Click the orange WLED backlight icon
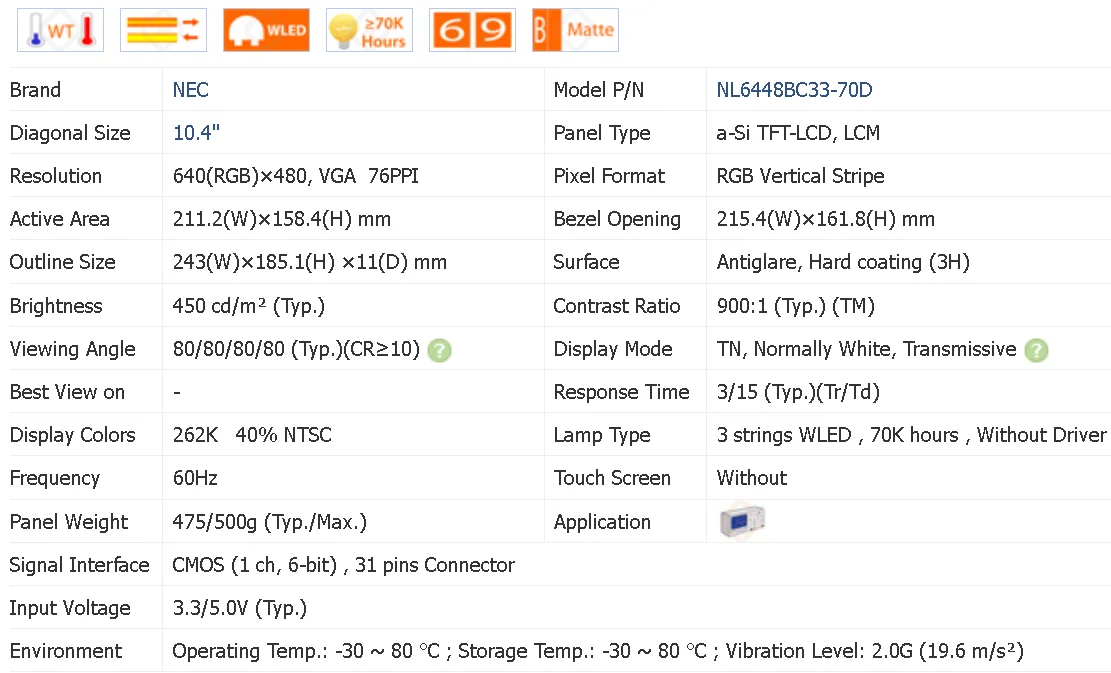This screenshot has height=673, width=1111. [266, 30]
